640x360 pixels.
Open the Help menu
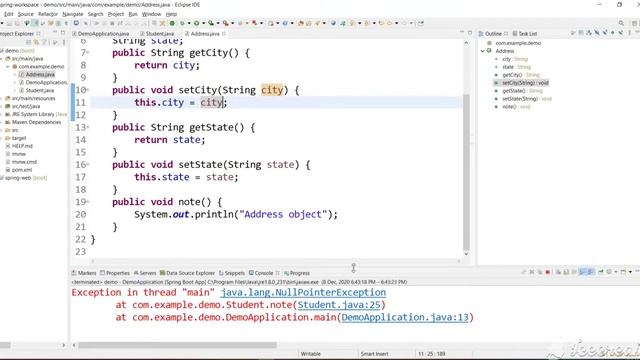click(171, 14)
